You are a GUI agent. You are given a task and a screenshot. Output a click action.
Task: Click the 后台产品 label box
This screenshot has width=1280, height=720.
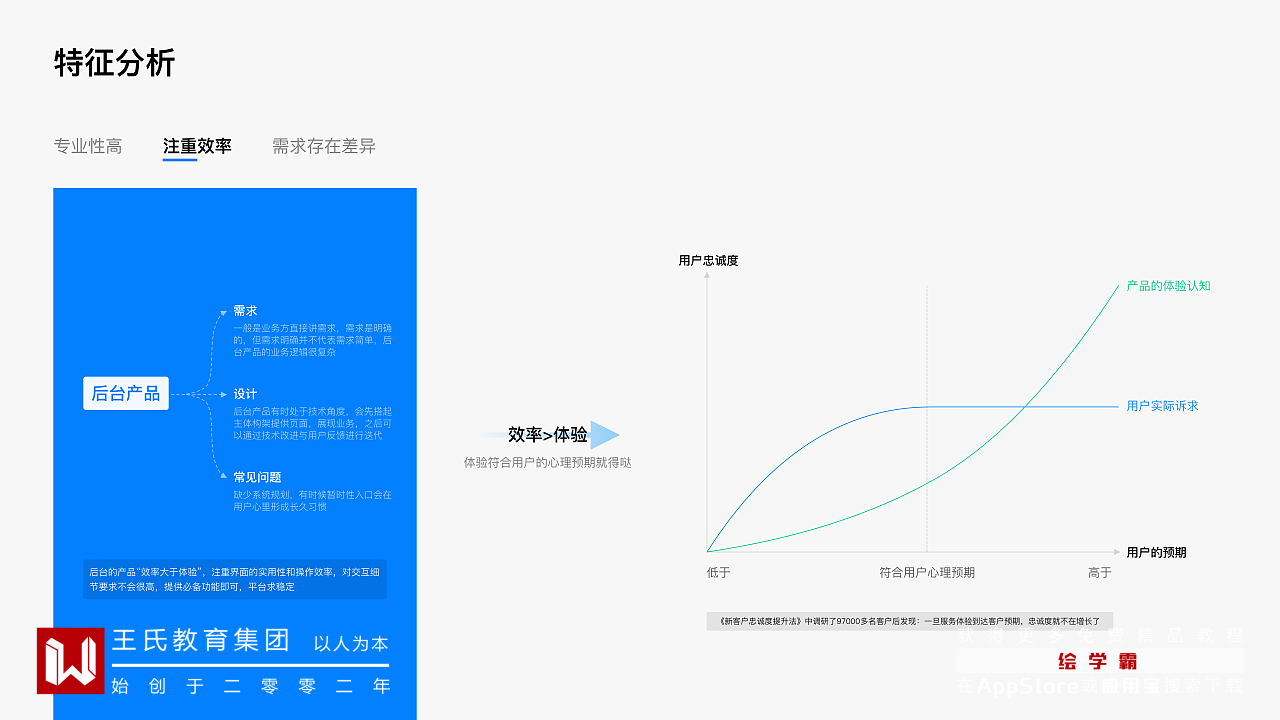click(x=126, y=393)
